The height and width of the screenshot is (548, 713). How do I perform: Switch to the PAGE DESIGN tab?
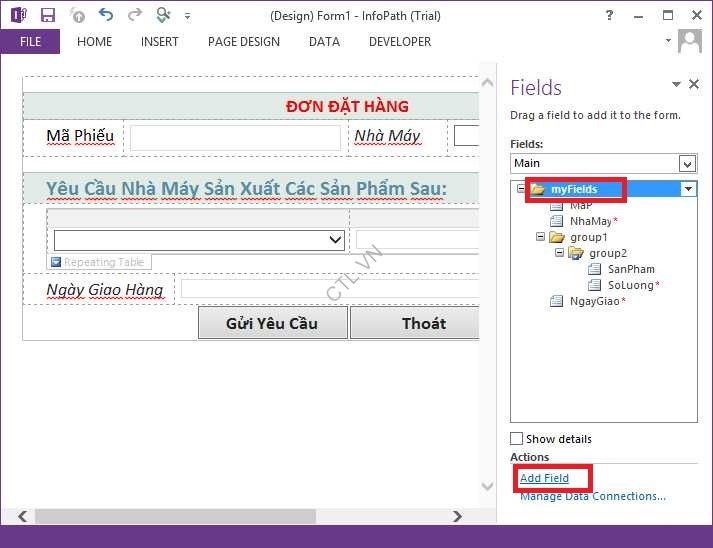click(243, 42)
